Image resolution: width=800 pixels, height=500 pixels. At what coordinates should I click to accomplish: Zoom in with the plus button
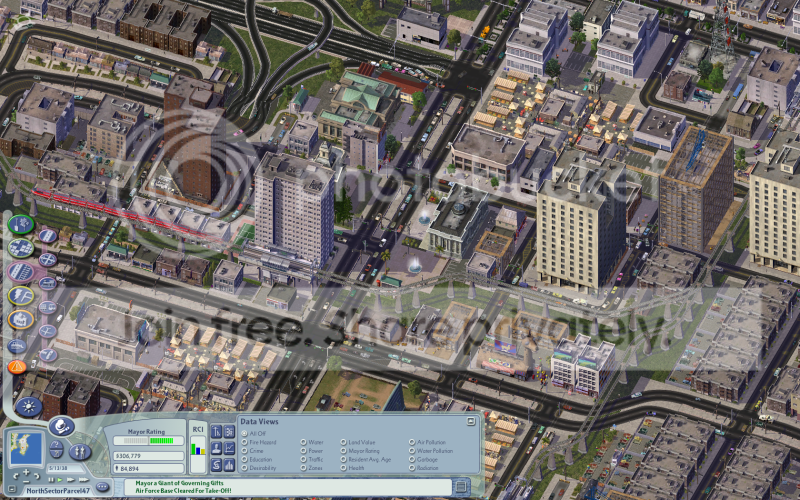pos(26,472)
